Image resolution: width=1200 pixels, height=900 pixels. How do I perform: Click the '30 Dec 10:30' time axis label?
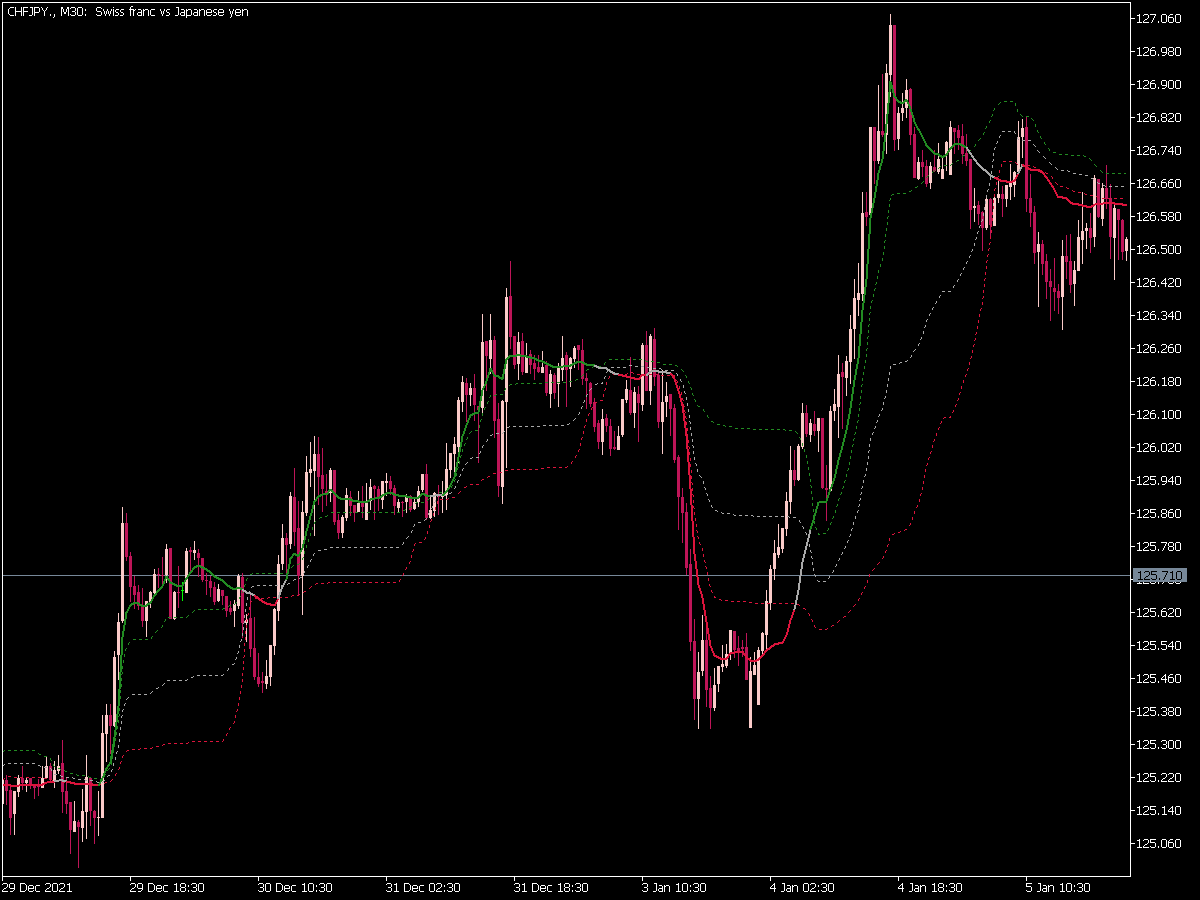tap(295, 887)
